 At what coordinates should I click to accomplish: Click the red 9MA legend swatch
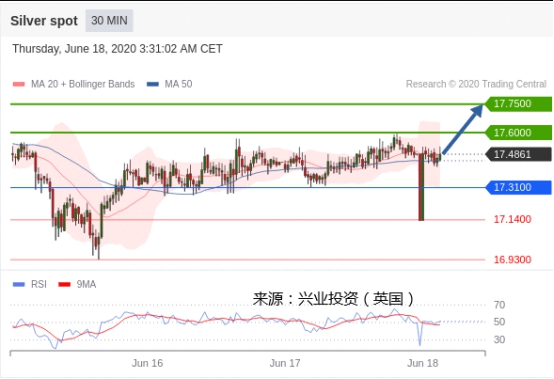tap(64, 284)
